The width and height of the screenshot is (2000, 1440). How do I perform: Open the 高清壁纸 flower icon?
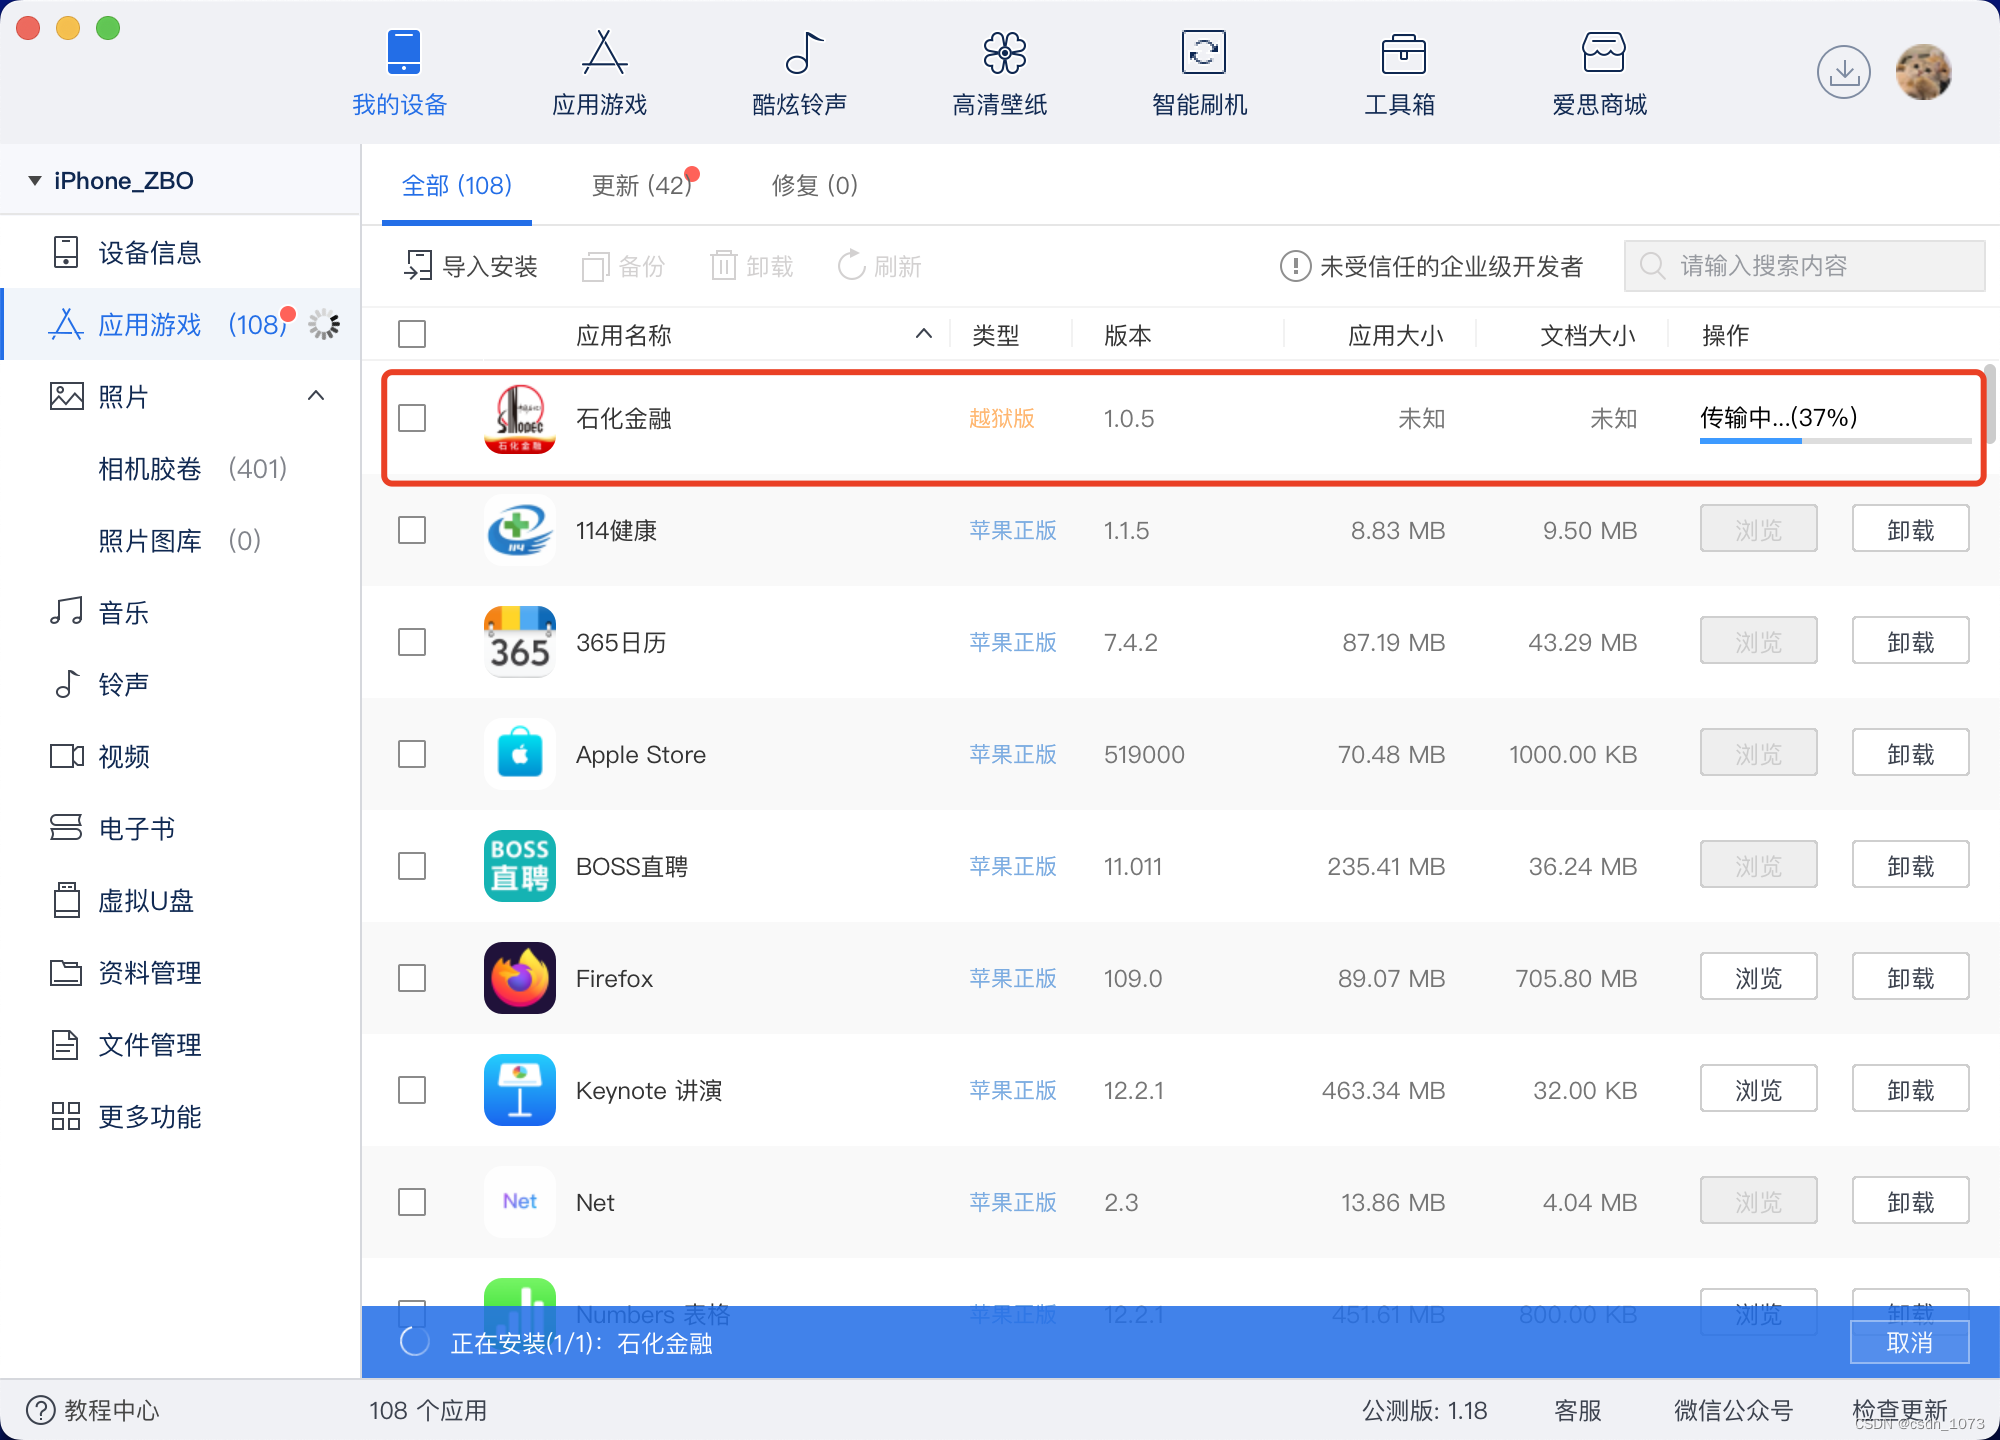[x=1004, y=52]
